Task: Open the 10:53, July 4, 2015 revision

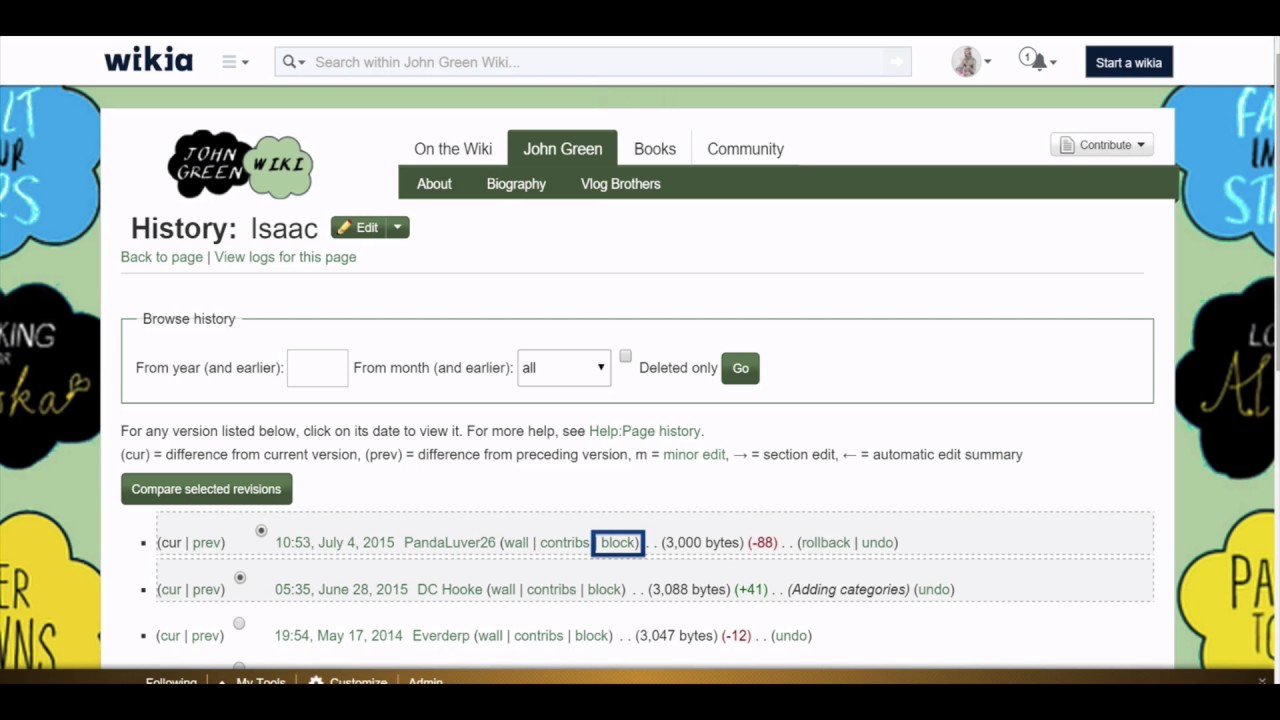Action: click(x=335, y=543)
